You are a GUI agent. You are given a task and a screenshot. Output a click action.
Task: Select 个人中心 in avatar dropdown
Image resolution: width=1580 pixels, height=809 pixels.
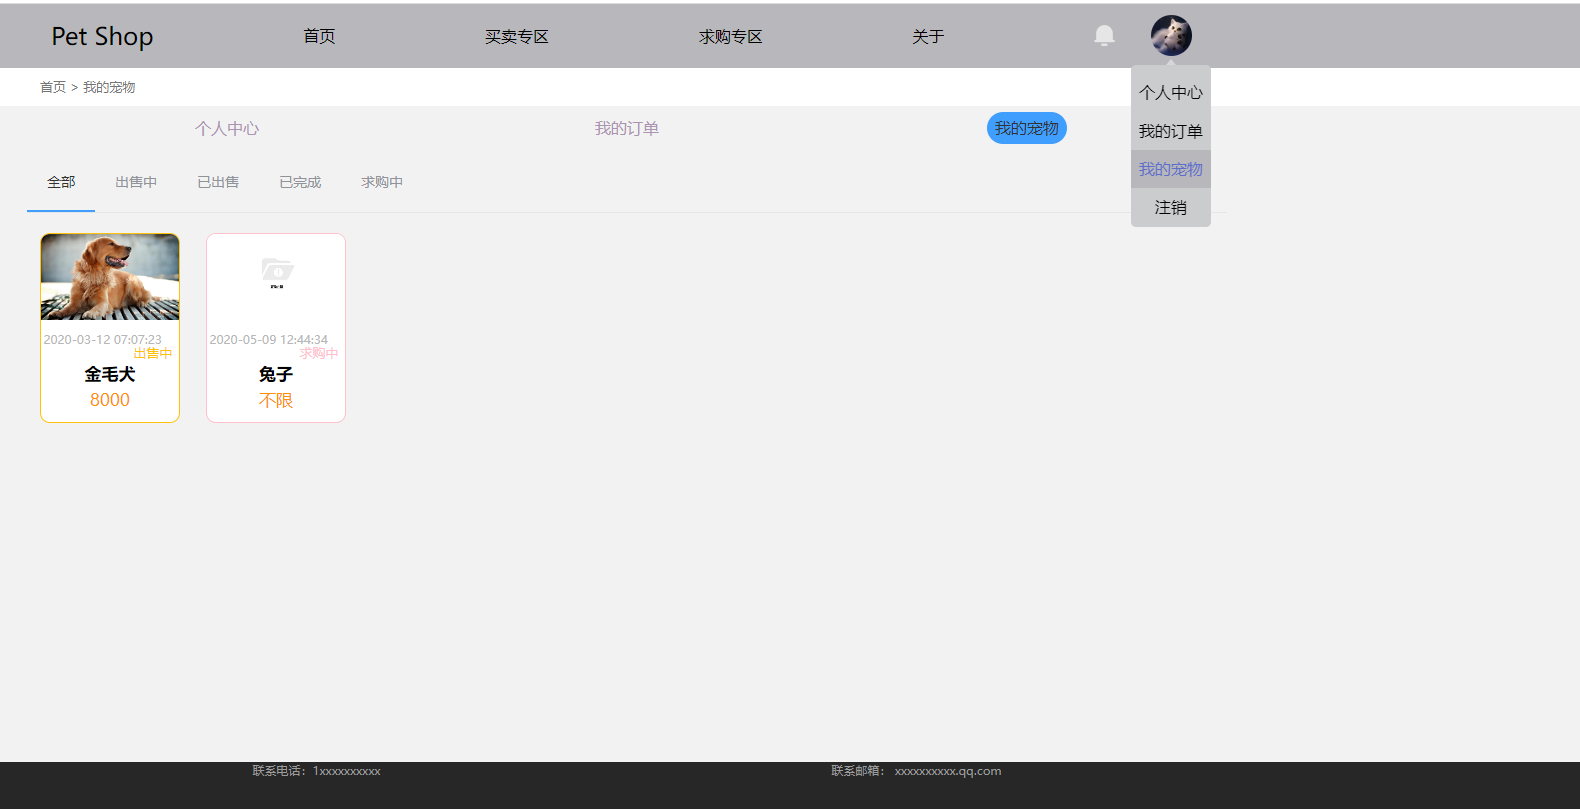click(x=1170, y=93)
